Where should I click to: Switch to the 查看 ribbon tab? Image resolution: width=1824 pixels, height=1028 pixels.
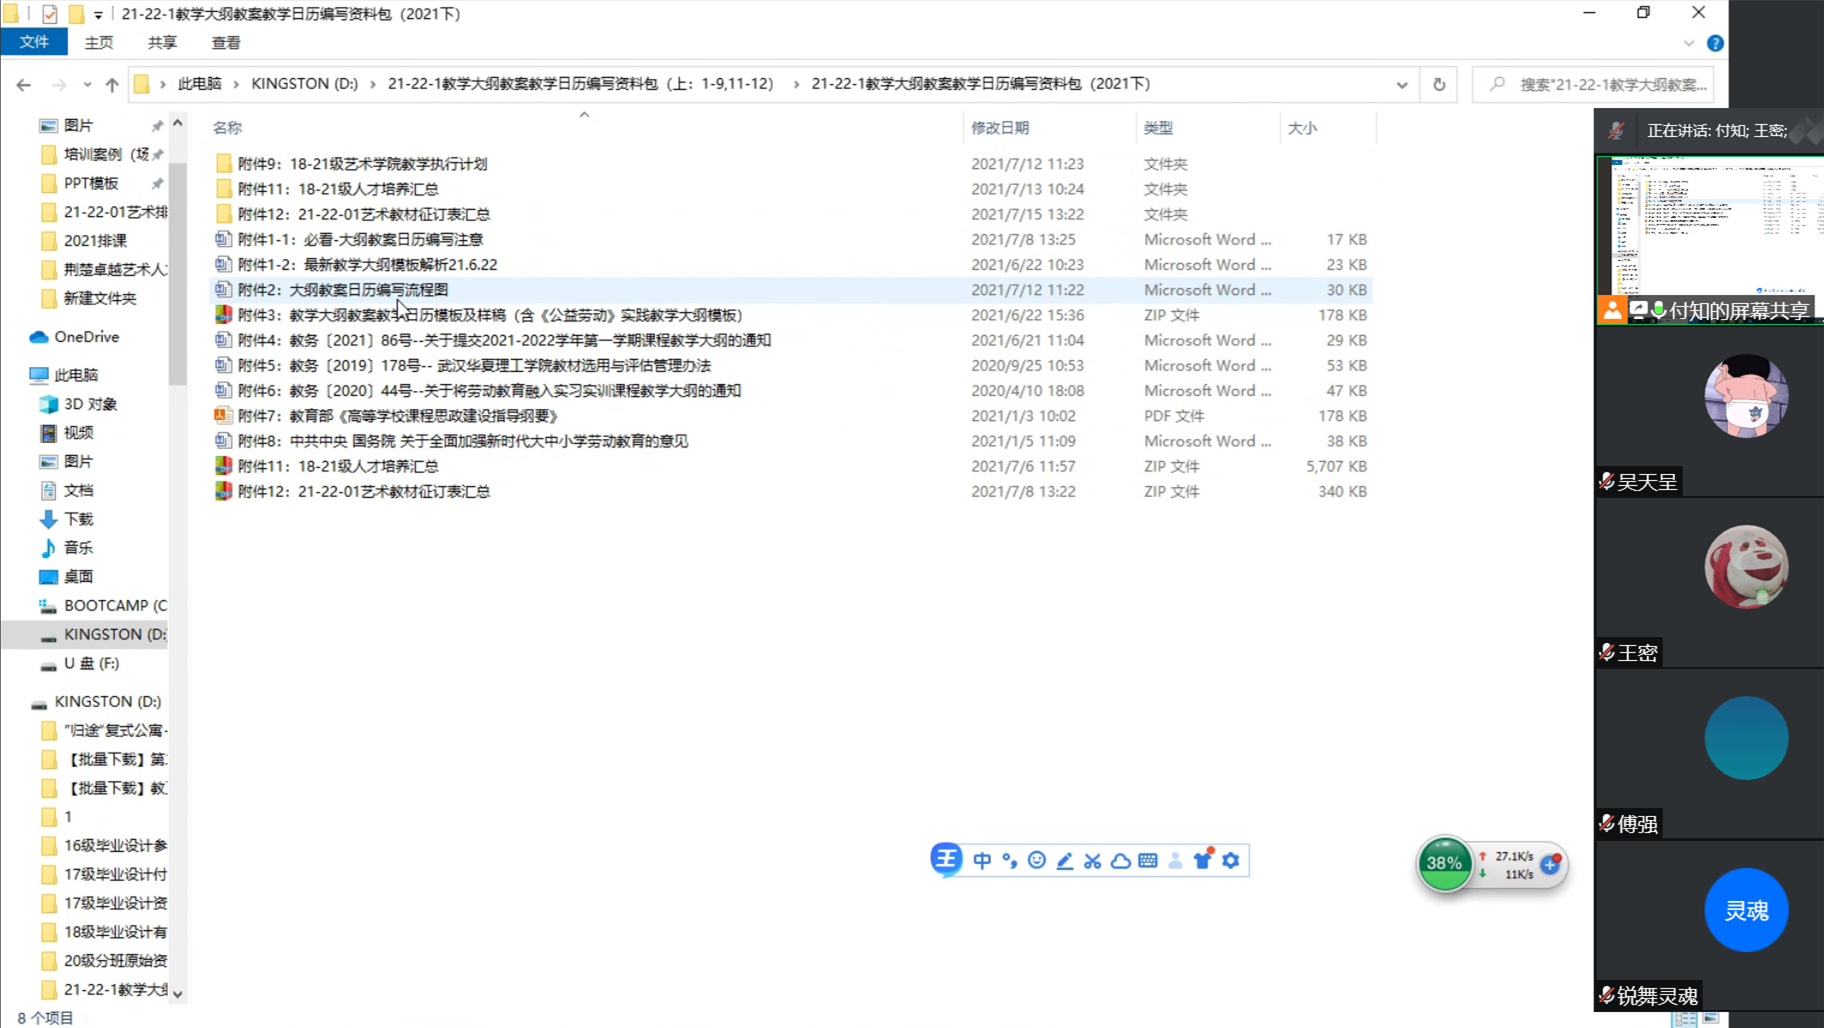[226, 43]
